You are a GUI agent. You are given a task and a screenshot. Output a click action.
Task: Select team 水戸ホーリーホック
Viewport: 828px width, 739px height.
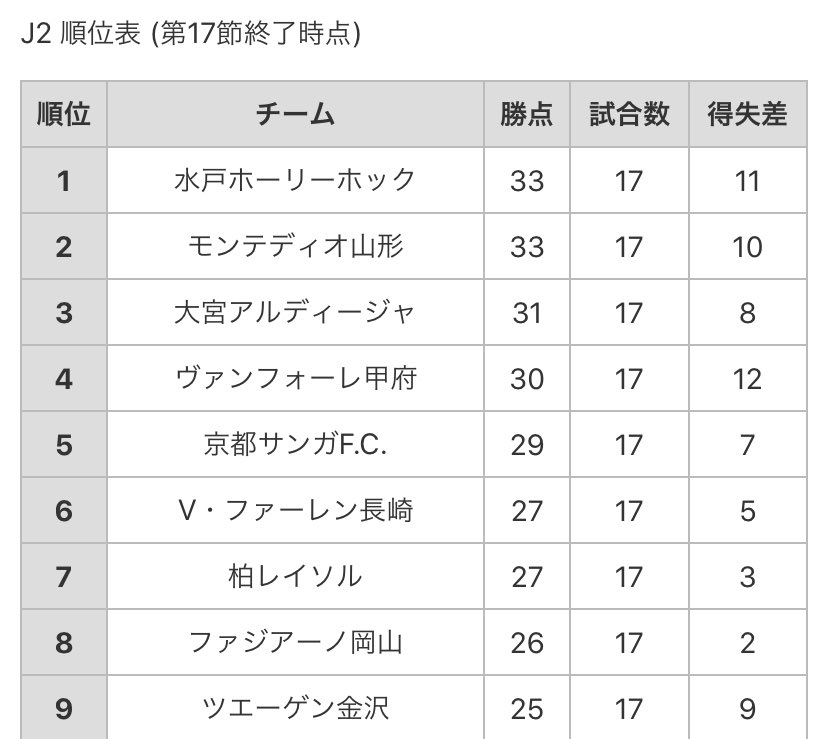click(x=295, y=180)
